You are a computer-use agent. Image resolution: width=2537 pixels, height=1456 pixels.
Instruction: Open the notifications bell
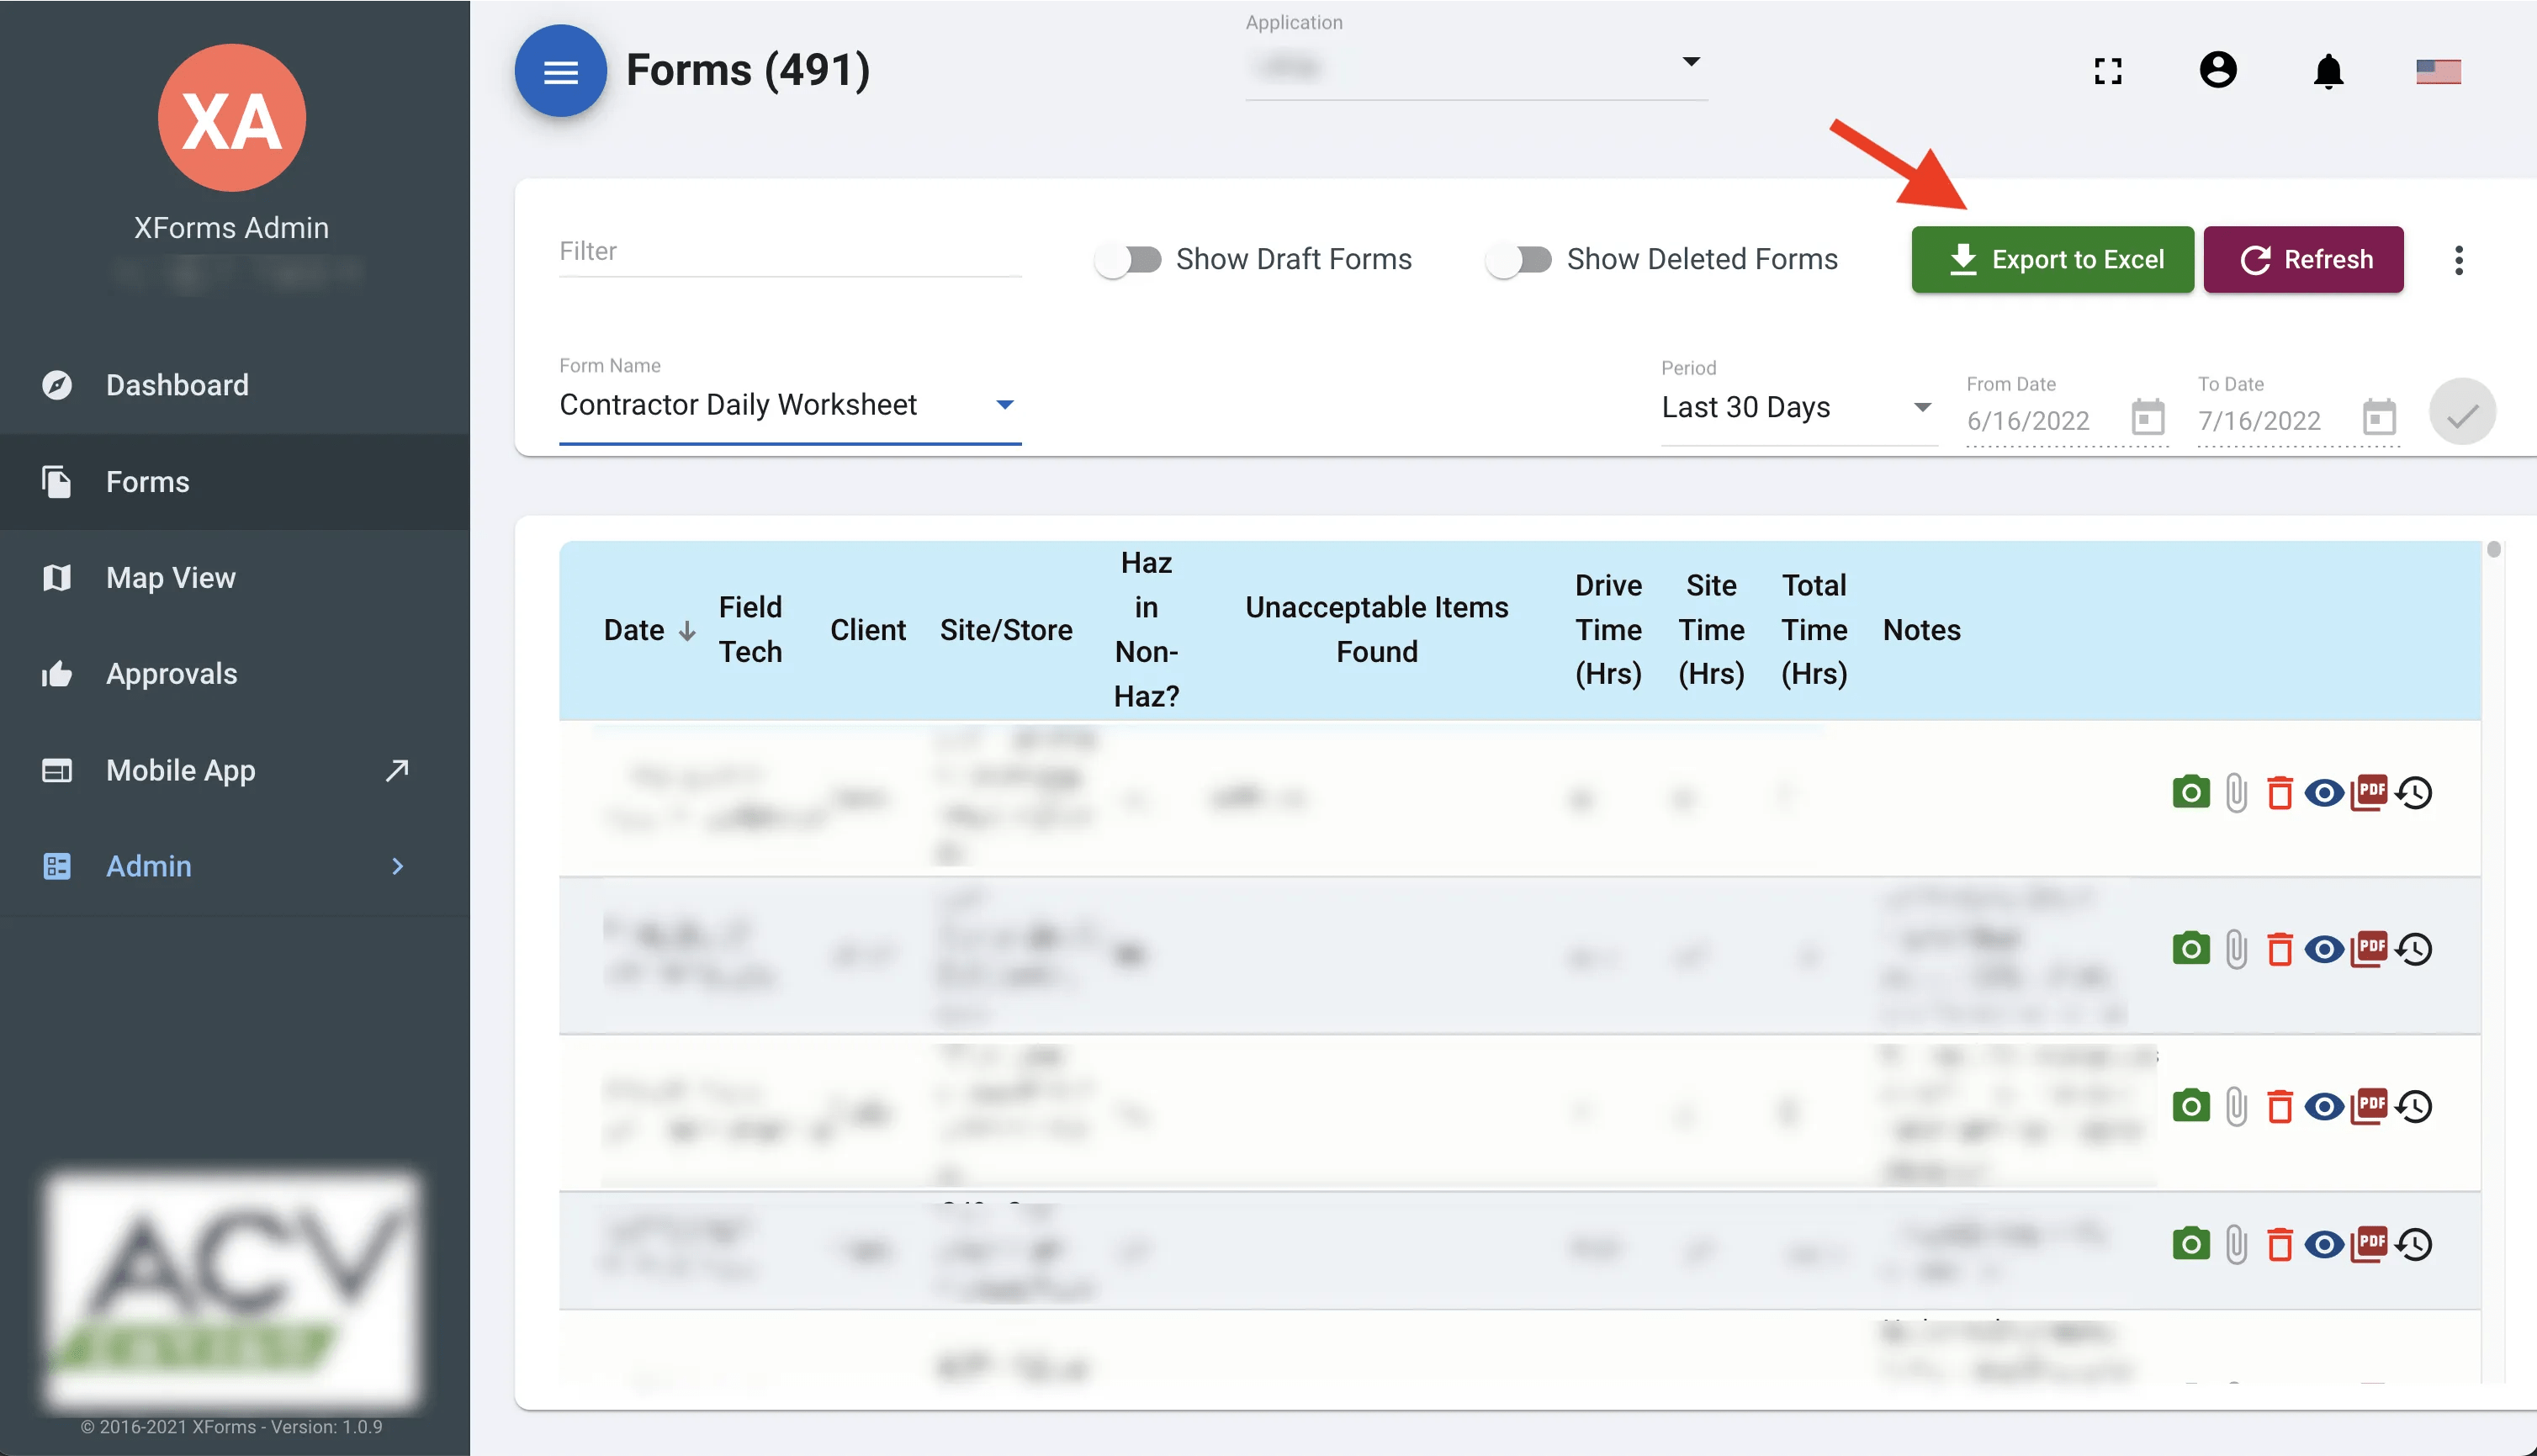[2328, 71]
